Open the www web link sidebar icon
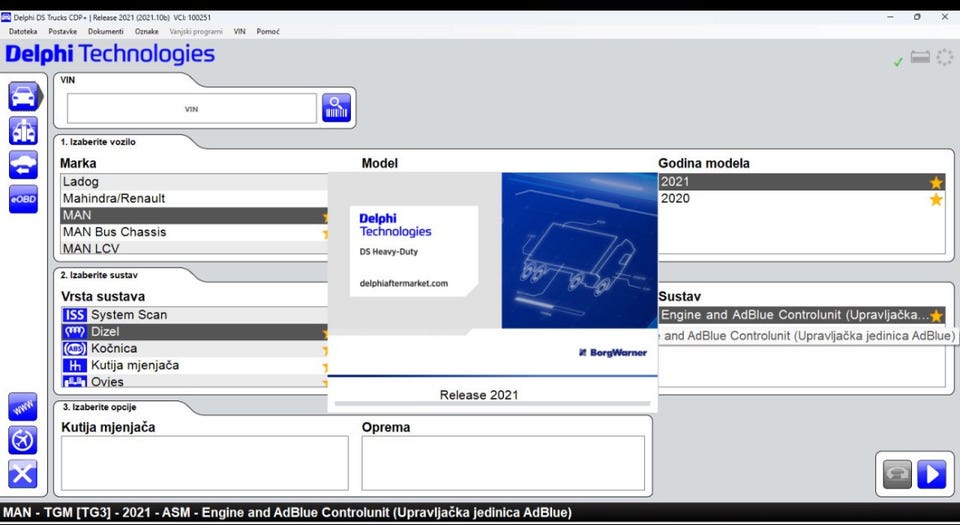The height and width of the screenshot is (525, 960). (23, 407)
